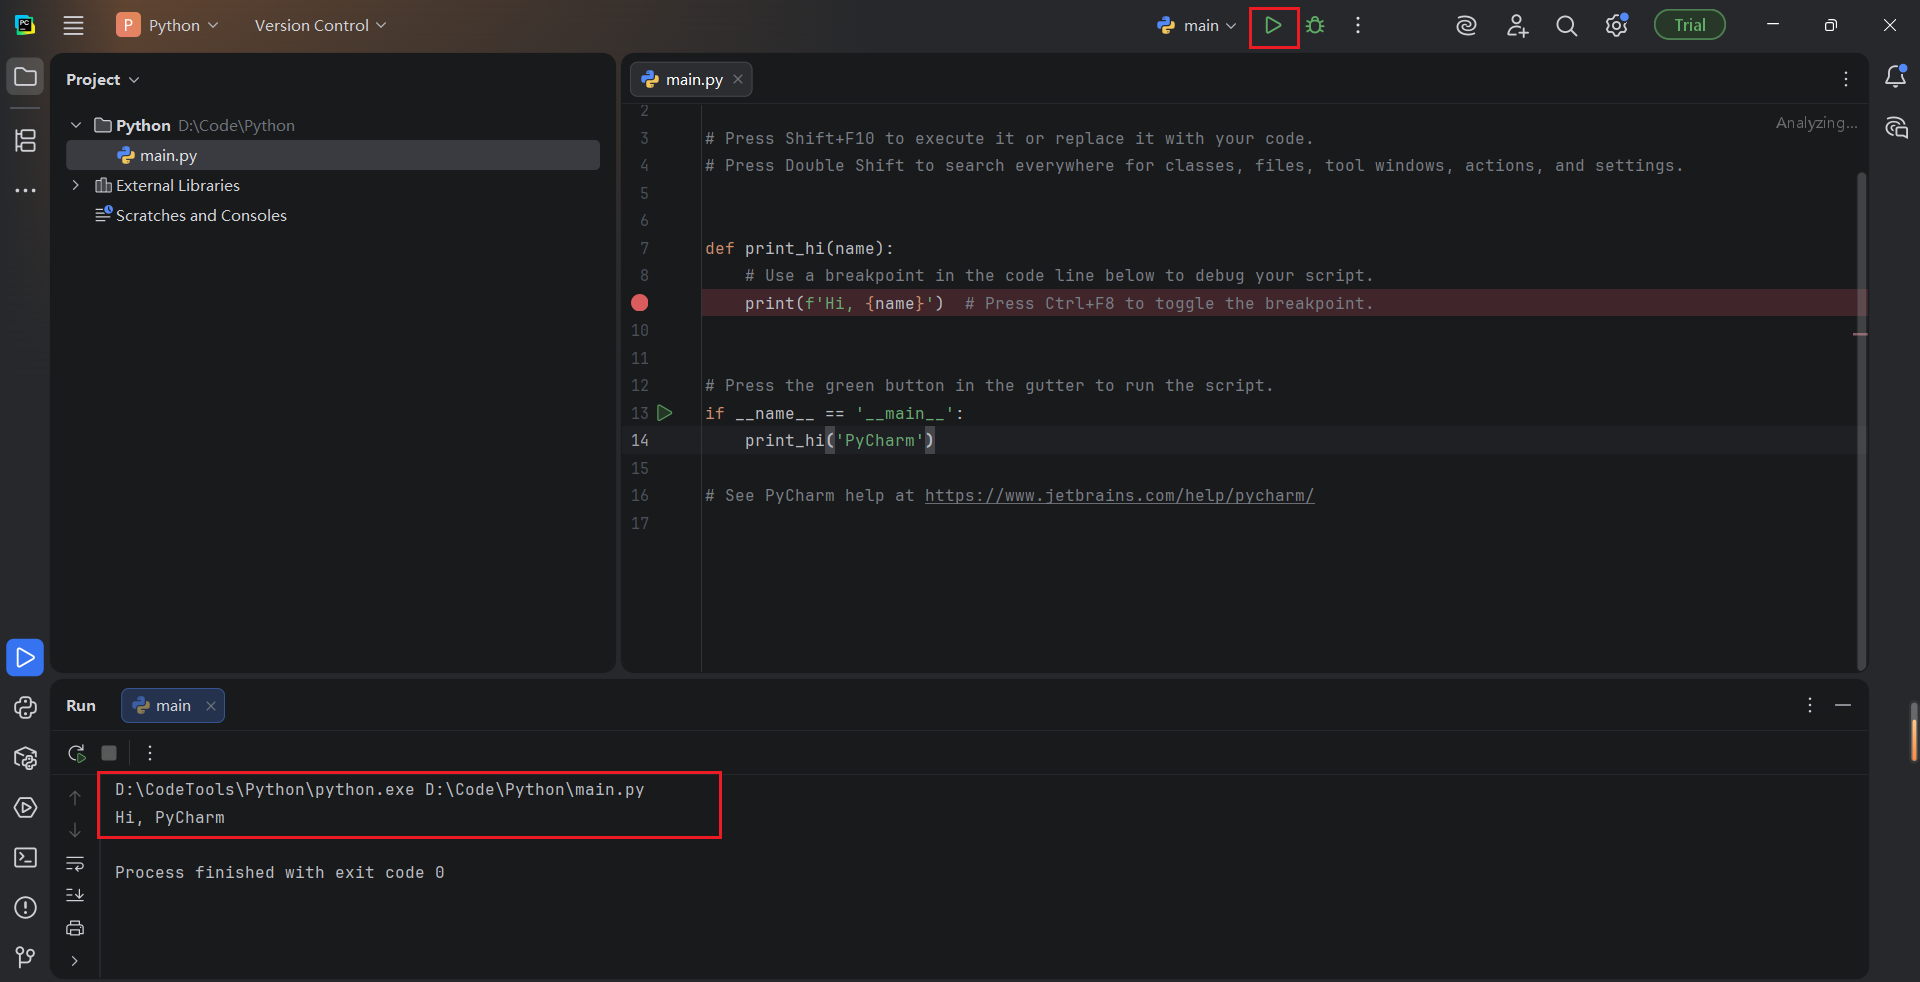Open editor tab options menu

(x=1846, y=79)
